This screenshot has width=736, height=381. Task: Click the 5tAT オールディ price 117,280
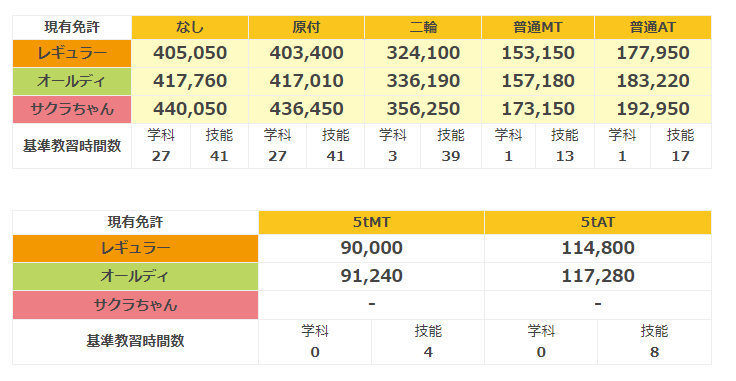pyautogui.click(x=598, y=276)
